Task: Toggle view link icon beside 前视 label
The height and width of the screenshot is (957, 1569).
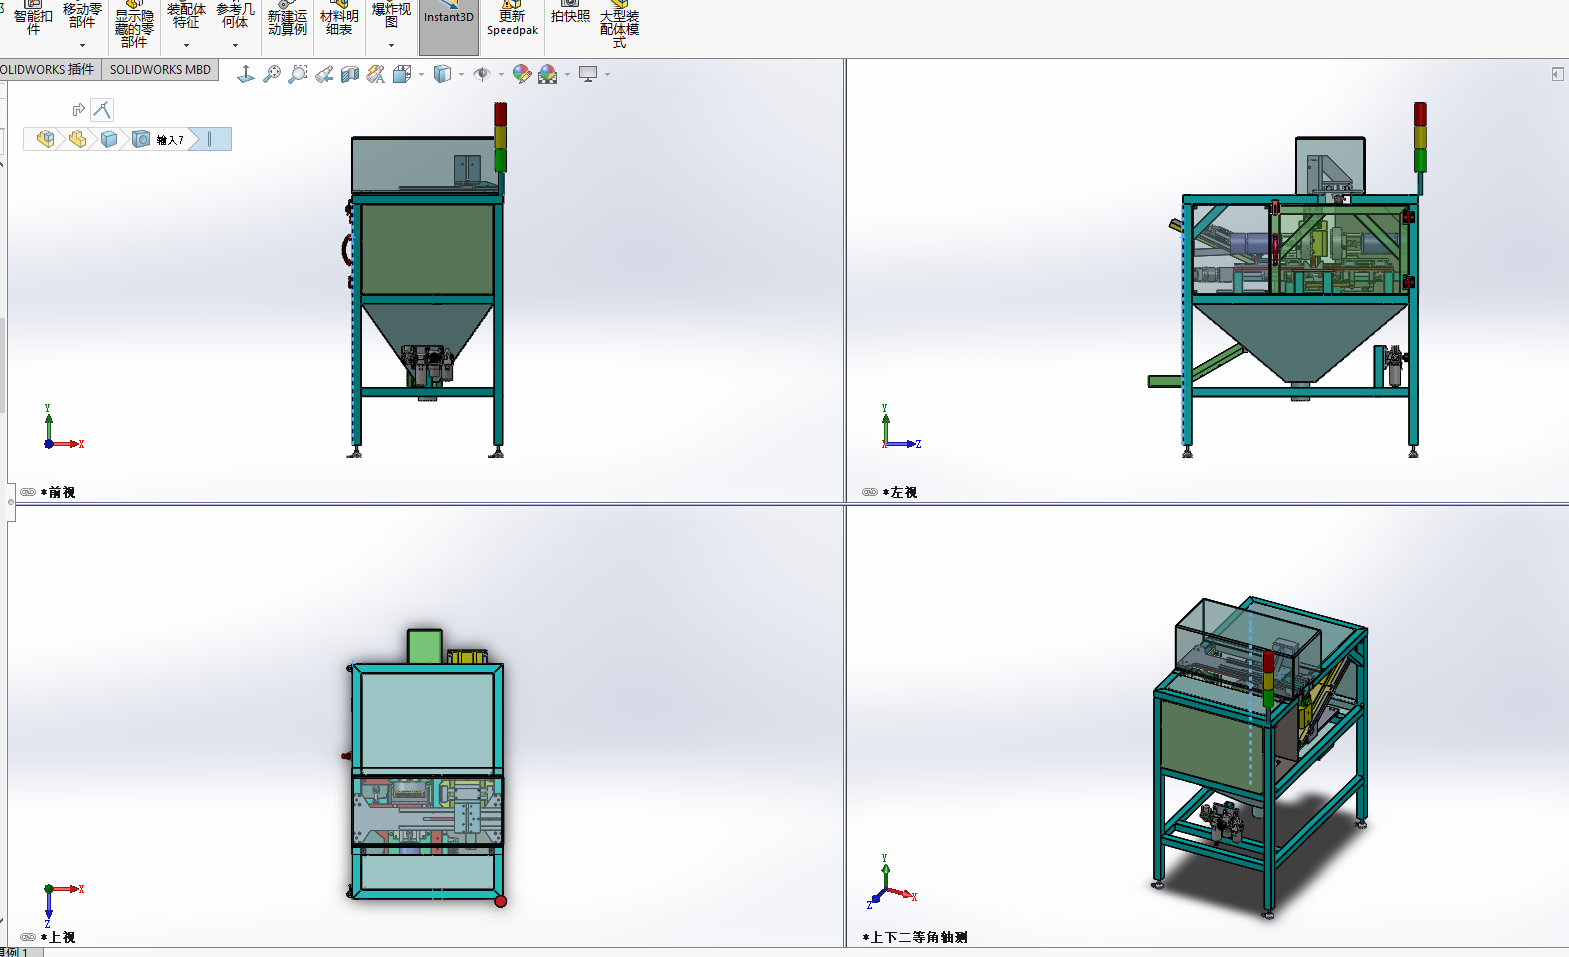Action: [28, 492]
